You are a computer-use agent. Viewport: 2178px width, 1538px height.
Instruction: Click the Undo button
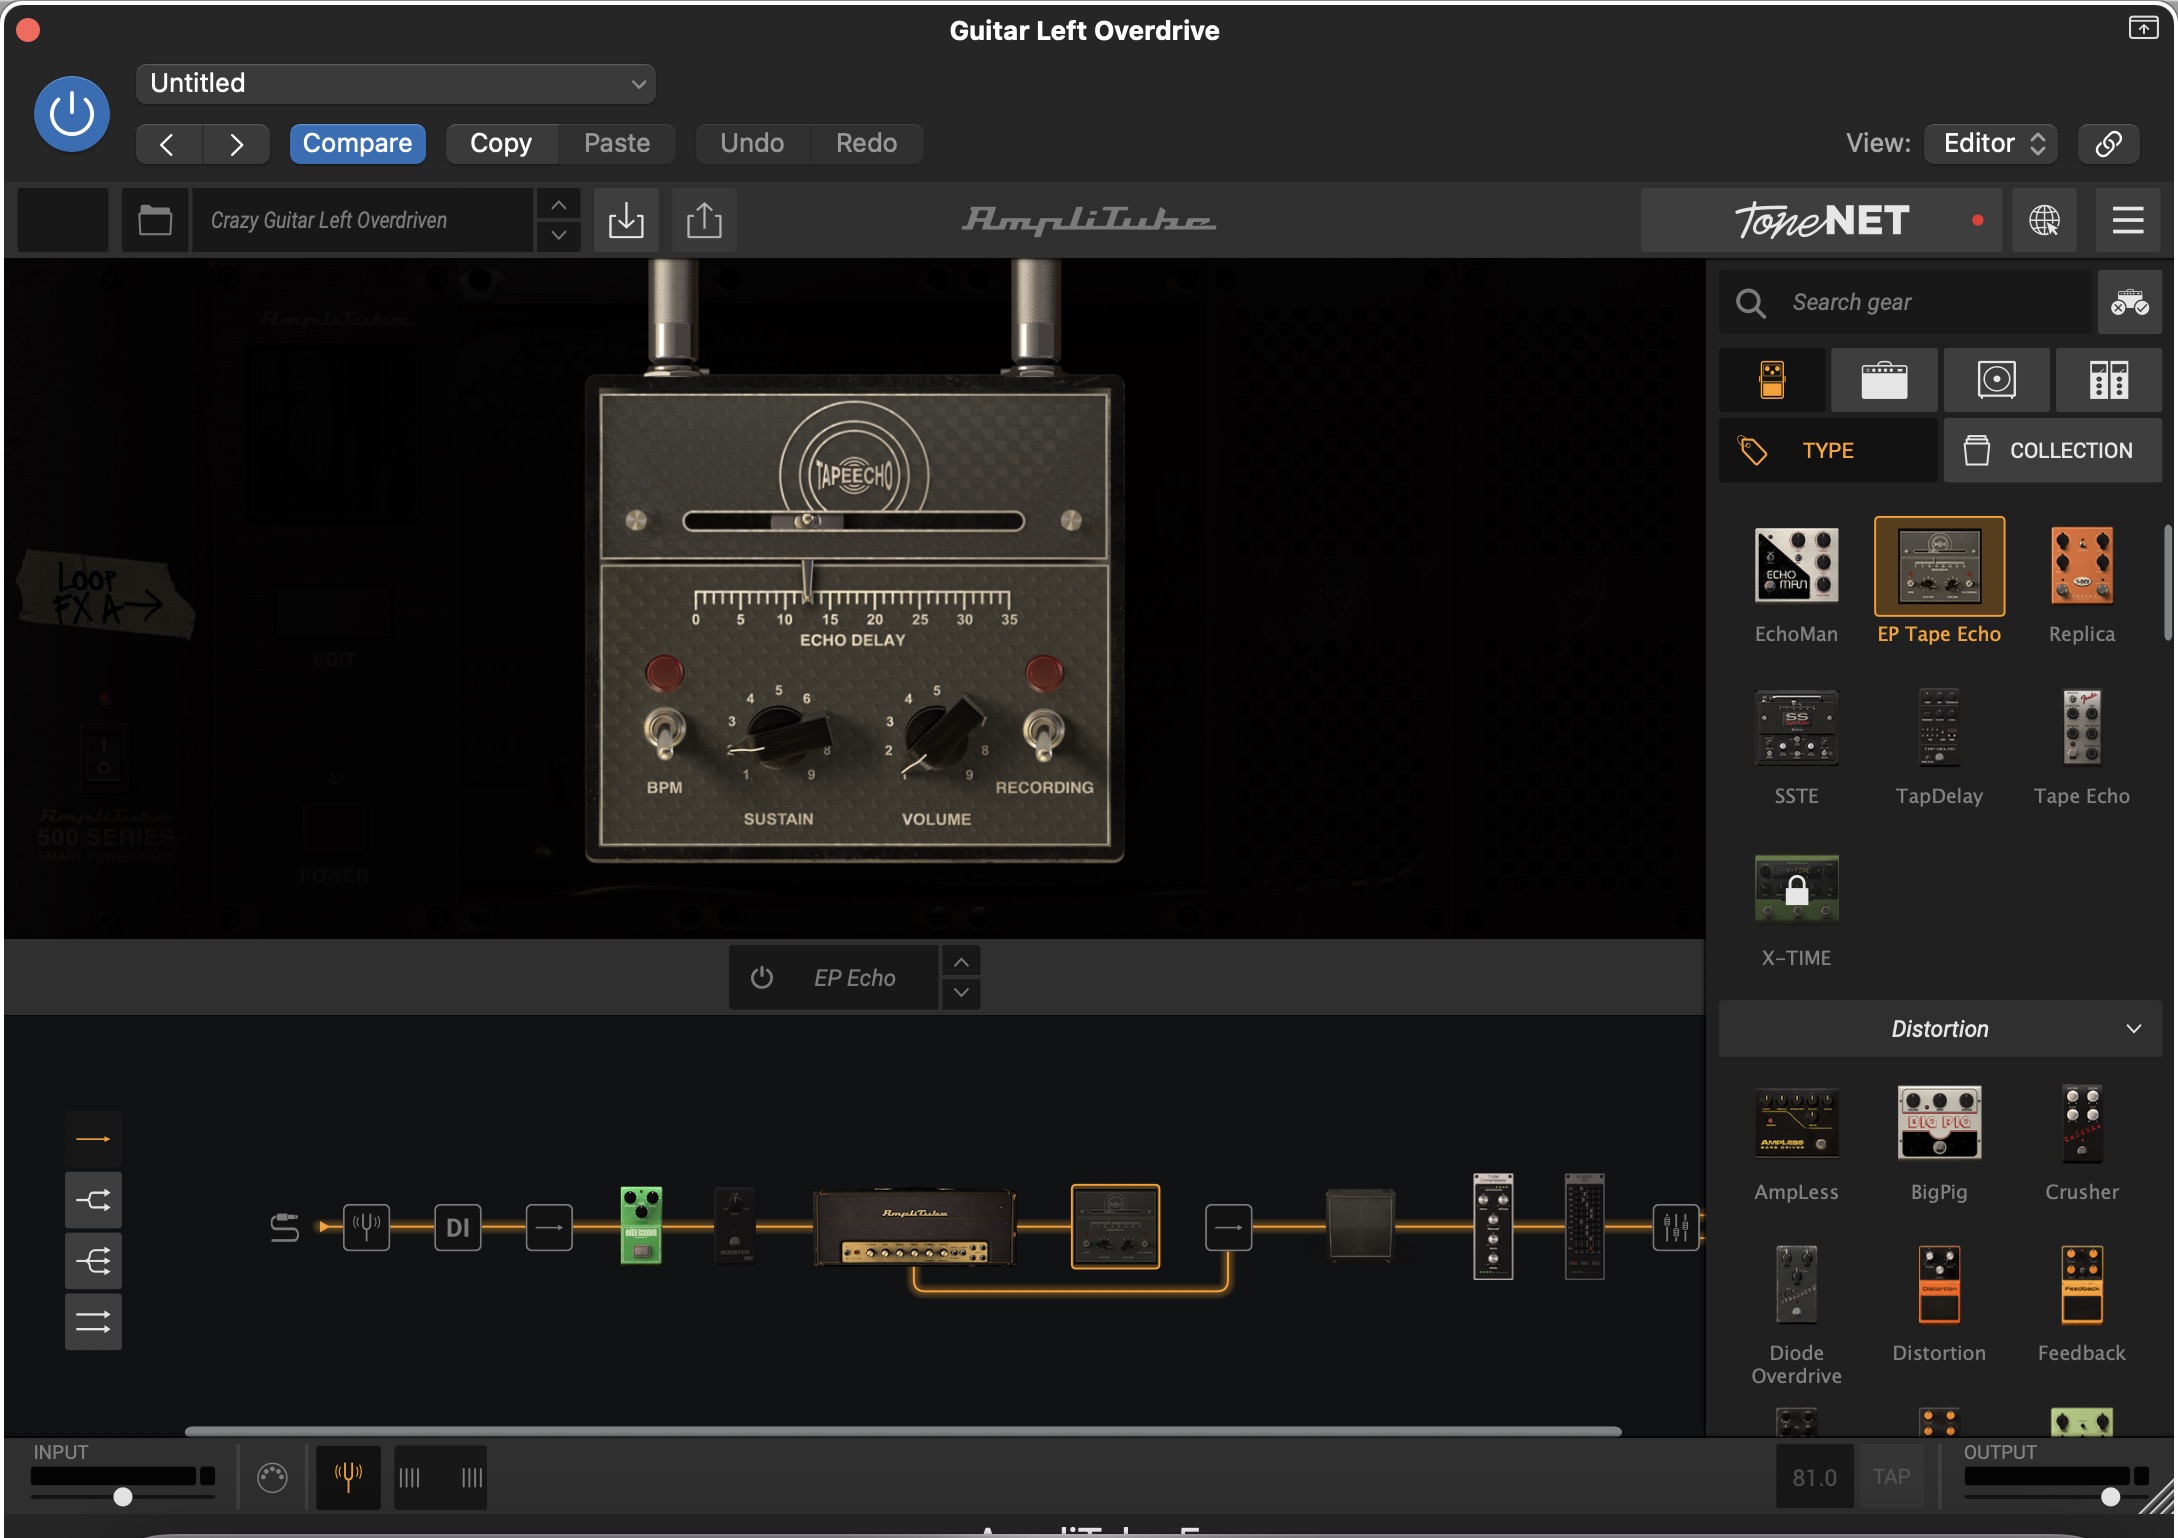pos(752,143)
